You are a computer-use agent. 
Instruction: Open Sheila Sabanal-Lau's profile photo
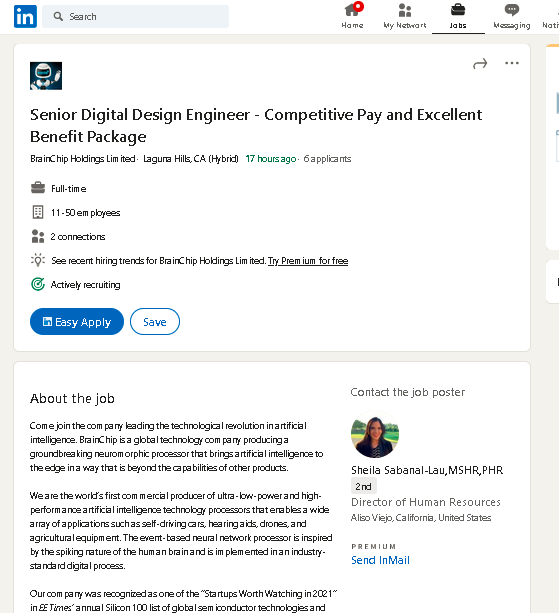point(375,434)
